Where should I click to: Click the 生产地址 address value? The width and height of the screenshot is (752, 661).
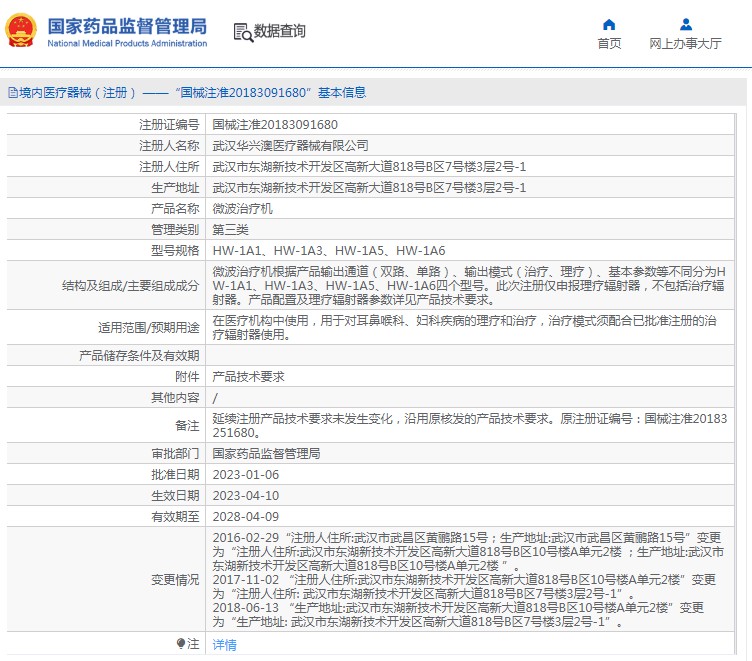click(369, 188)
